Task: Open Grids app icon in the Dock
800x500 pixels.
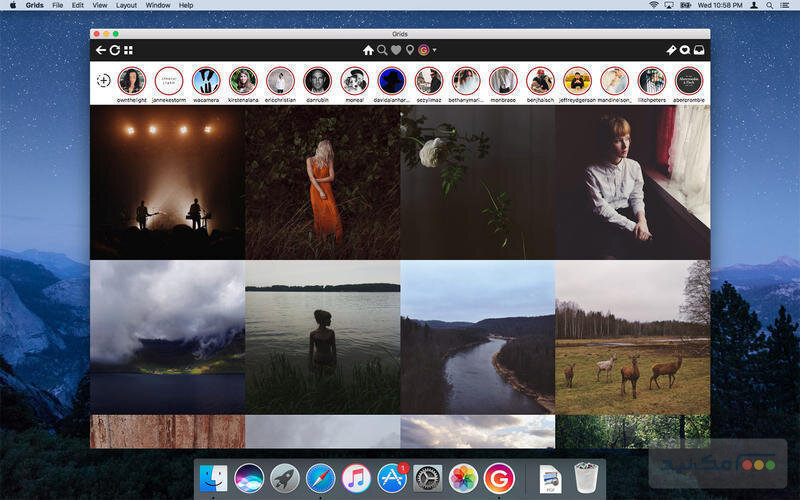Action: (499, 478)
